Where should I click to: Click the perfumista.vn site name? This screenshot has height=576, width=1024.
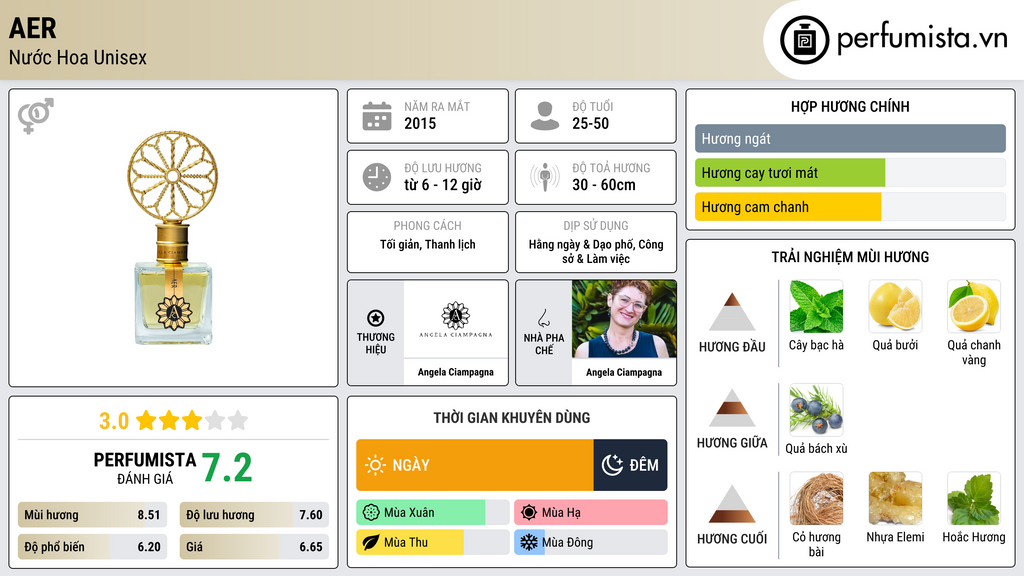pos(922,39)
